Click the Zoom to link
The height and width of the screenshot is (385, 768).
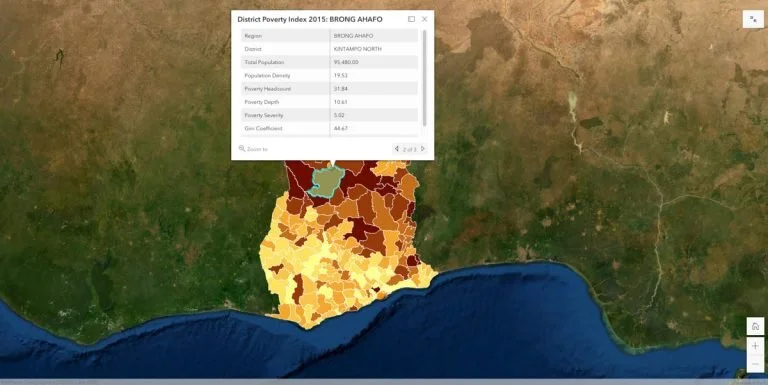click(x=253, y=149)
